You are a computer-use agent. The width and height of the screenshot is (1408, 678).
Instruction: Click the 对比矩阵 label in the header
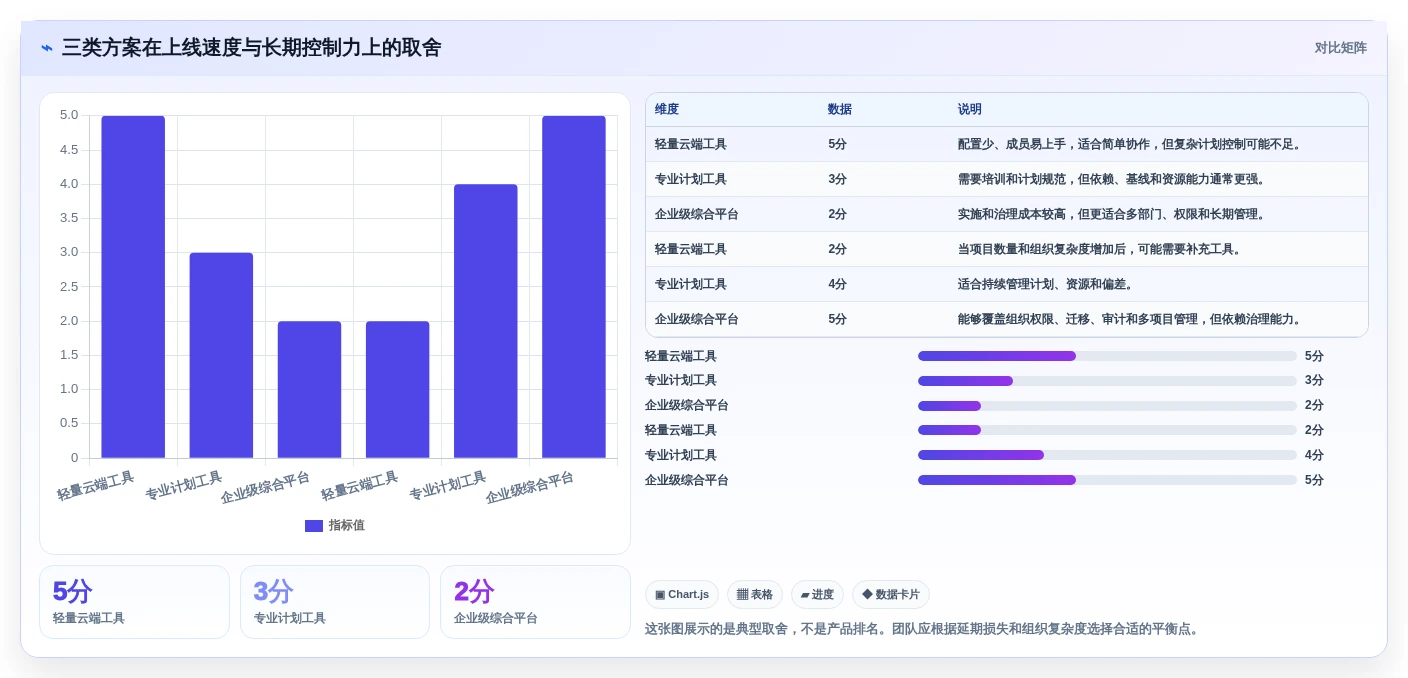pos(1340,48)
